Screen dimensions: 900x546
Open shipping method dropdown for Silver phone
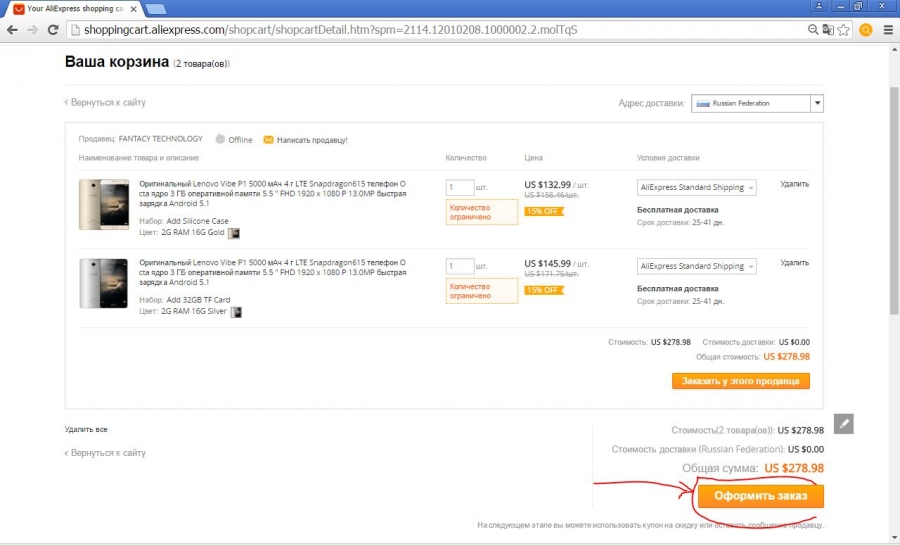click(x=696, y=266)
